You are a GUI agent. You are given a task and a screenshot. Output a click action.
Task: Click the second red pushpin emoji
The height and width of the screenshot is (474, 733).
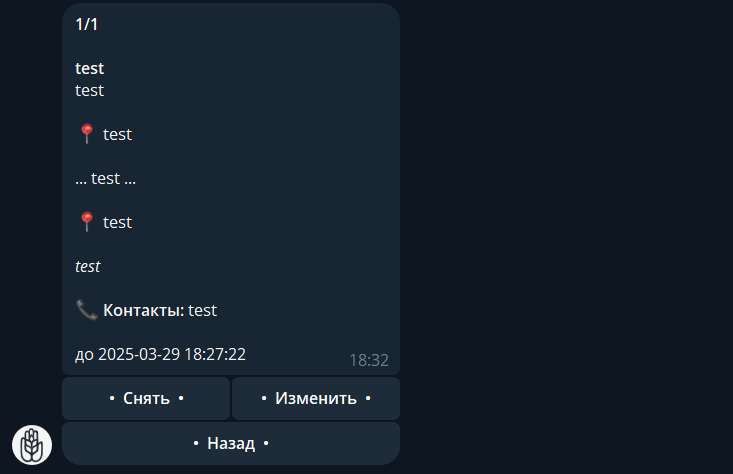[x=86, y=222]
